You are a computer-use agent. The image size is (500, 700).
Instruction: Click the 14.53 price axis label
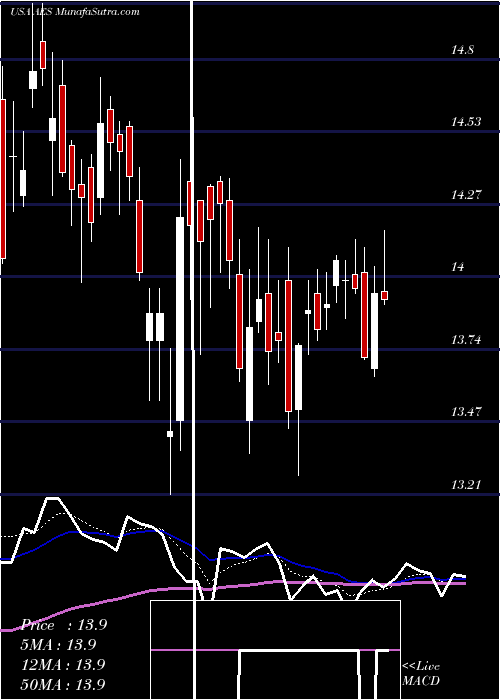[x=466, y=121]
